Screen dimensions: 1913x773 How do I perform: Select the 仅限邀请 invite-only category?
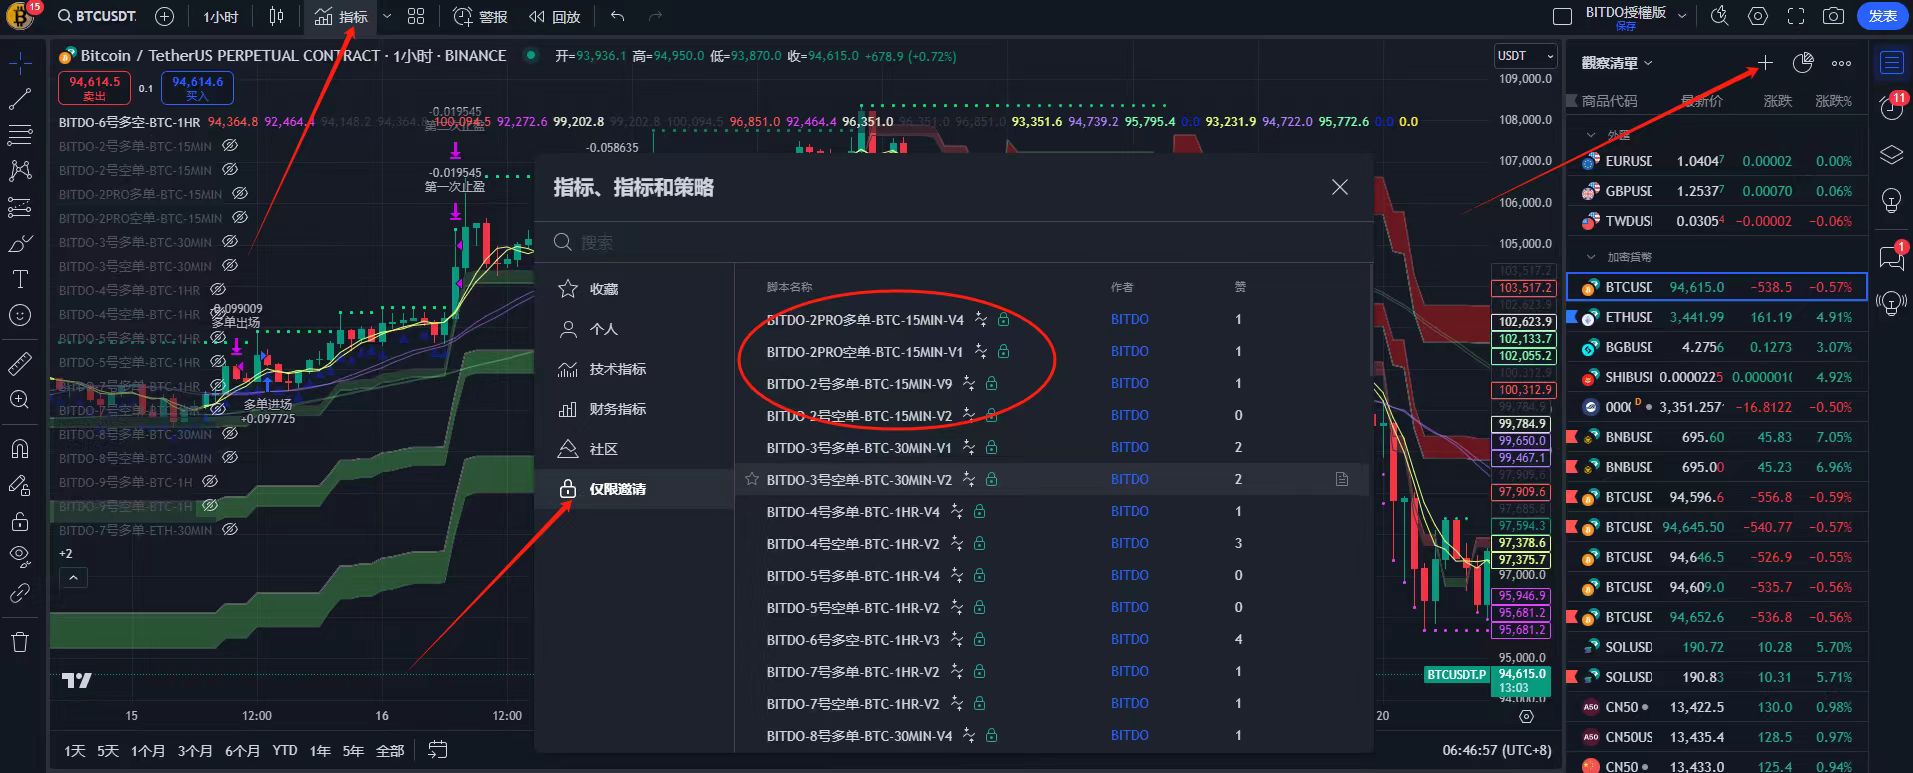pos(634,489)
